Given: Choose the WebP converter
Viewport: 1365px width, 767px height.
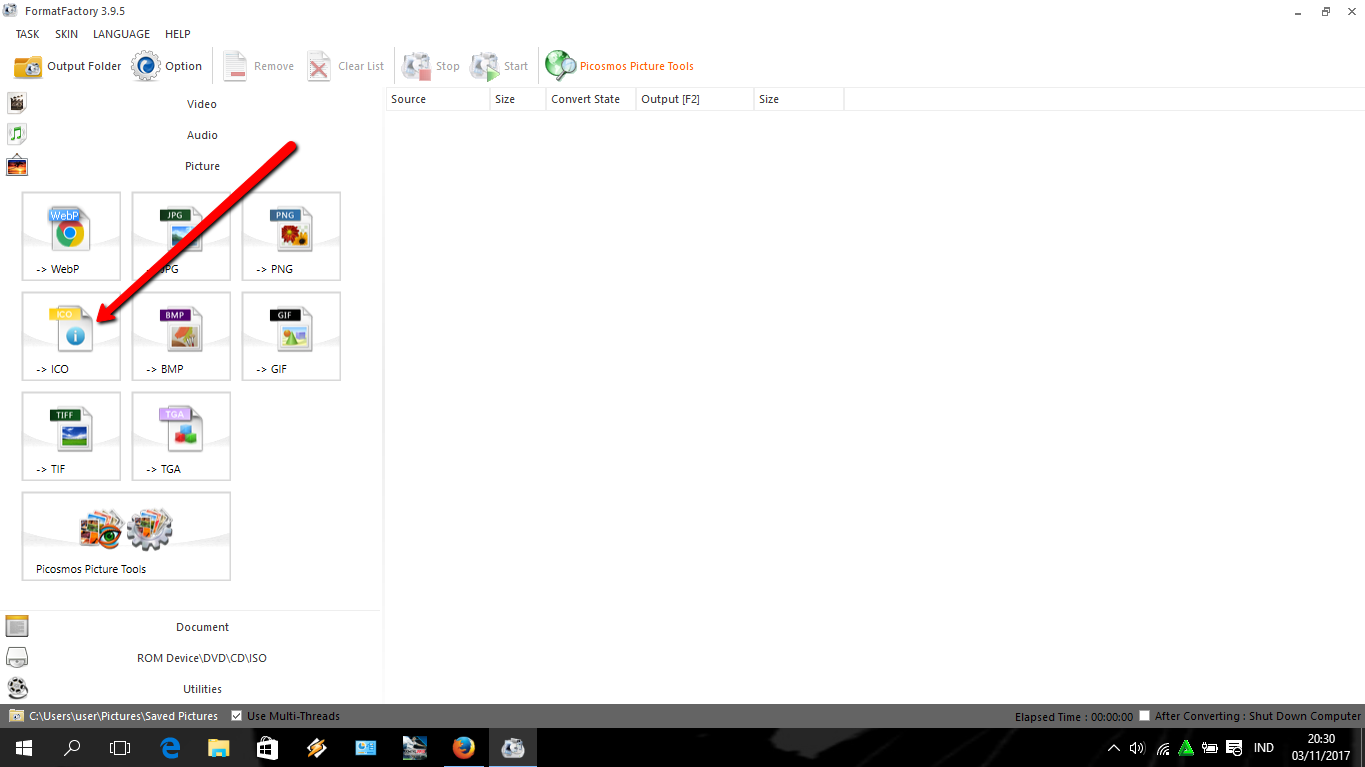Looking at the screenshot, I should coord(70,236).
